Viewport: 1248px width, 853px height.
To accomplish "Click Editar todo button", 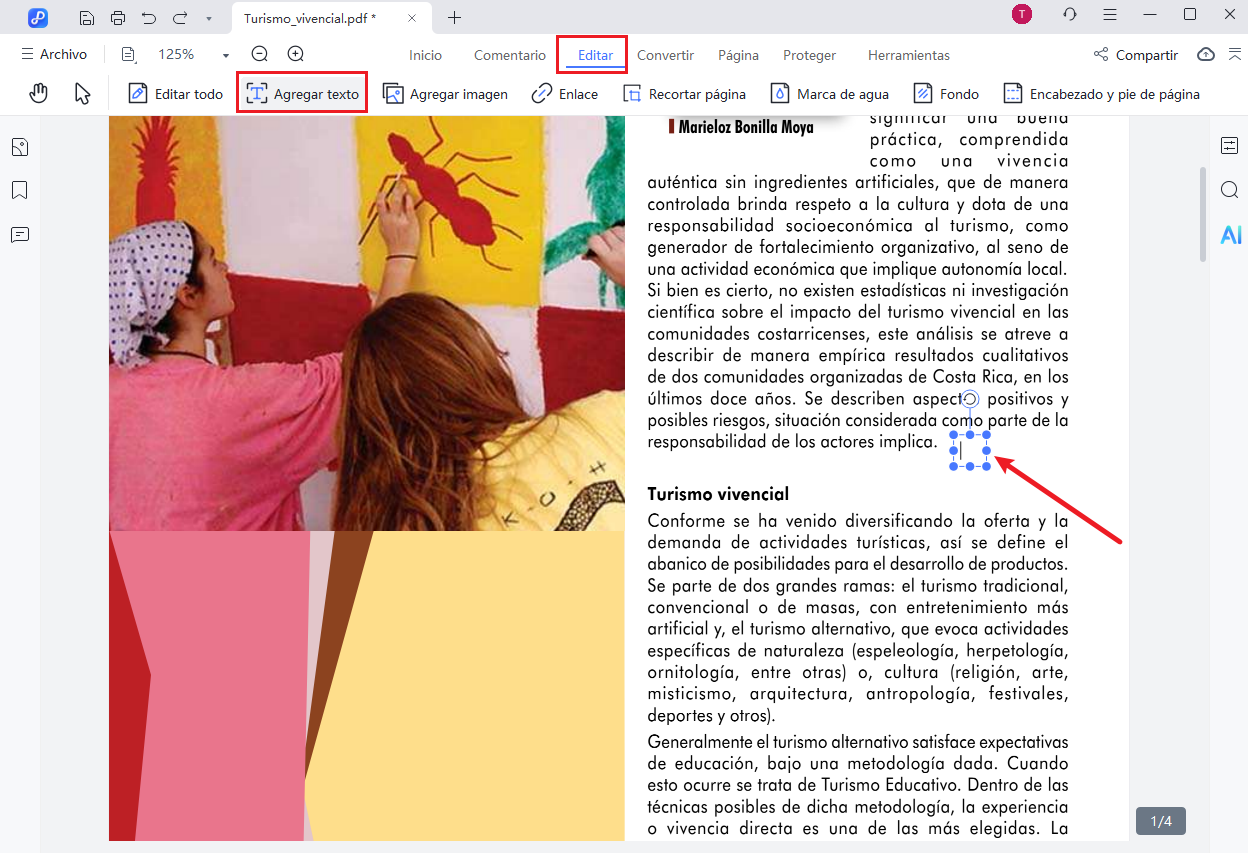I will [x=176, y=94].
